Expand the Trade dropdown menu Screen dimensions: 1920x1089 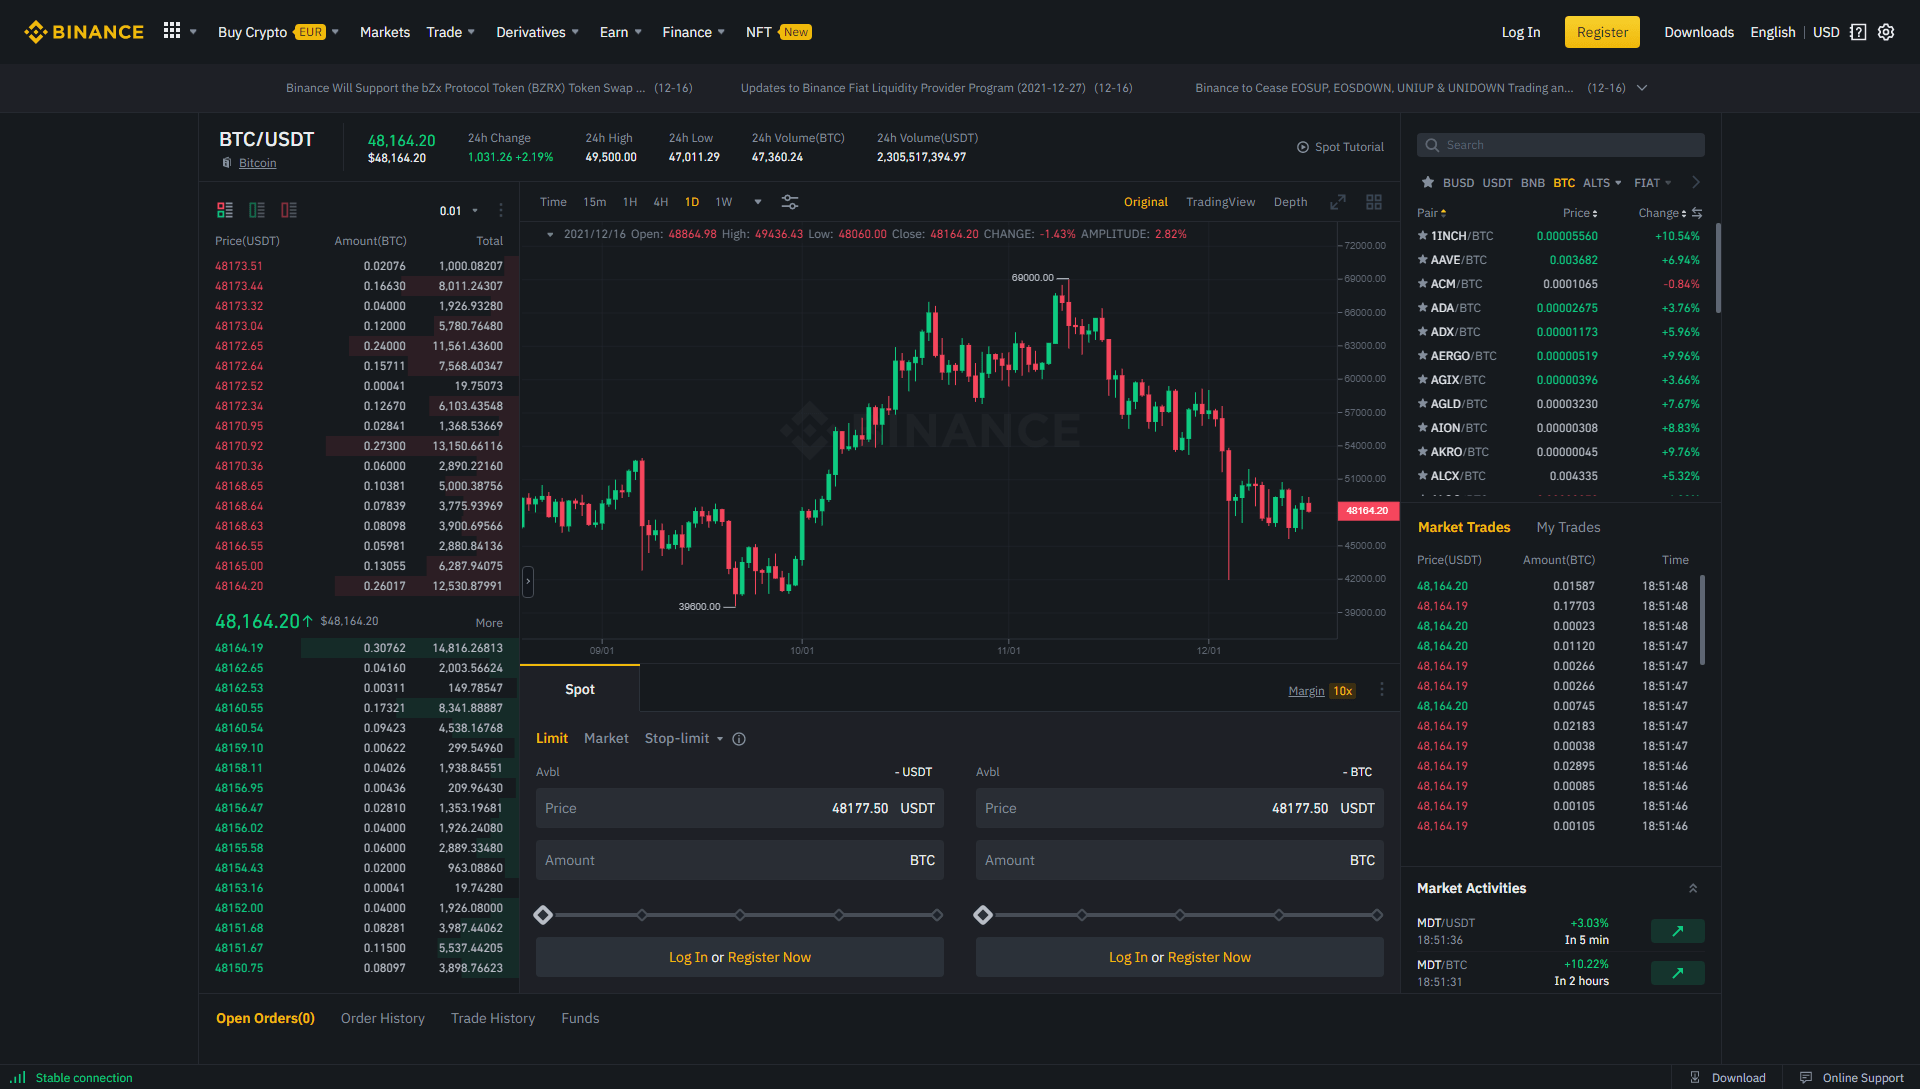(451, 32)
